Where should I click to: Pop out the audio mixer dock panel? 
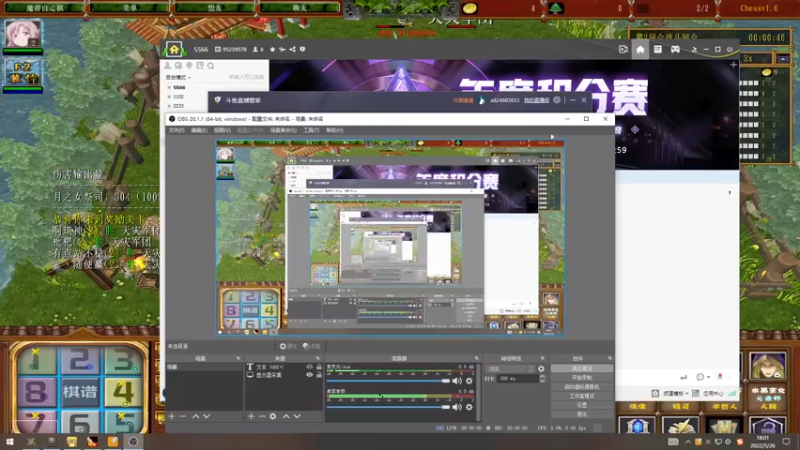477,359
